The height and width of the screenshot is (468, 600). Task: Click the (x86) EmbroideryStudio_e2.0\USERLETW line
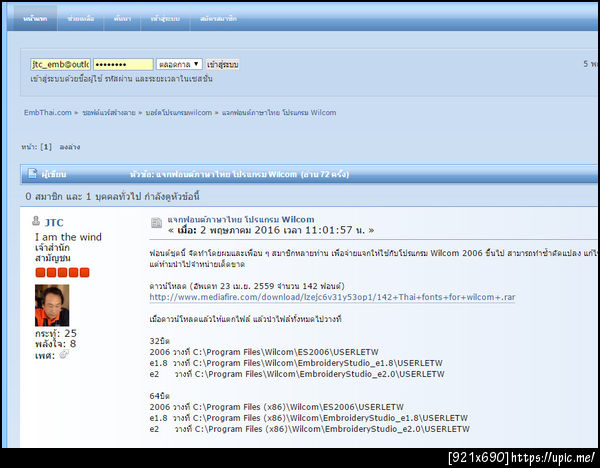point(309,429)
